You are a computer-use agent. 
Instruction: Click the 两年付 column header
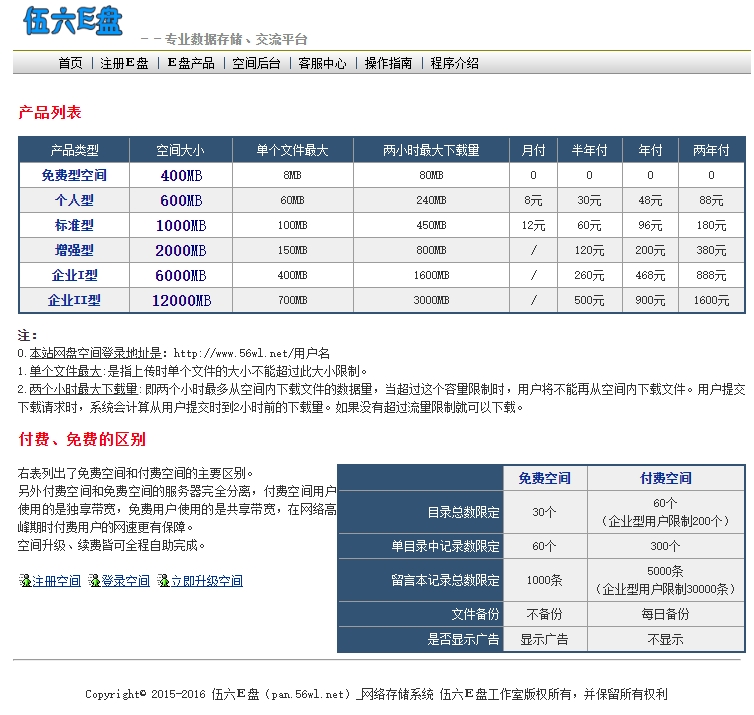(x=711, y=151)
